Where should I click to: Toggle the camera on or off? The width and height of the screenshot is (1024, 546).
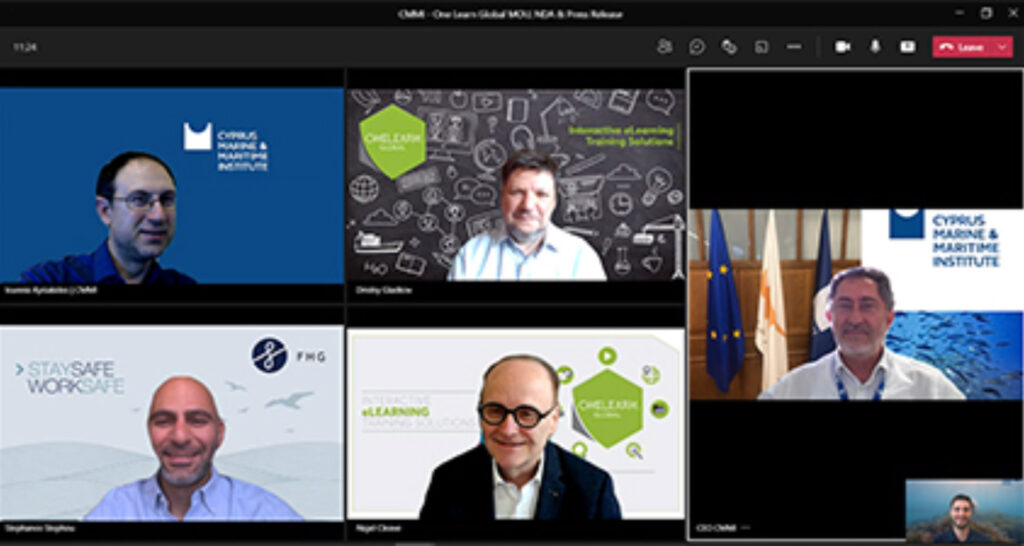point(842,46)
